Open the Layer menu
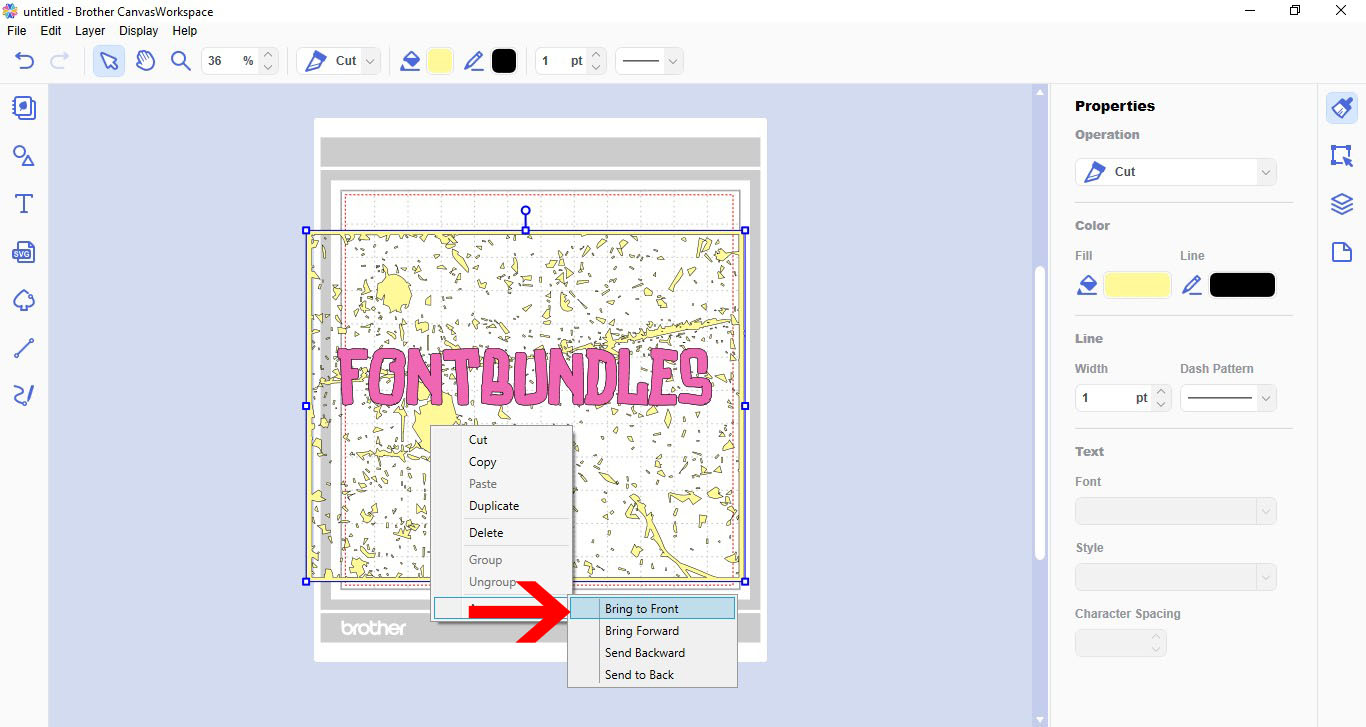 90,31
